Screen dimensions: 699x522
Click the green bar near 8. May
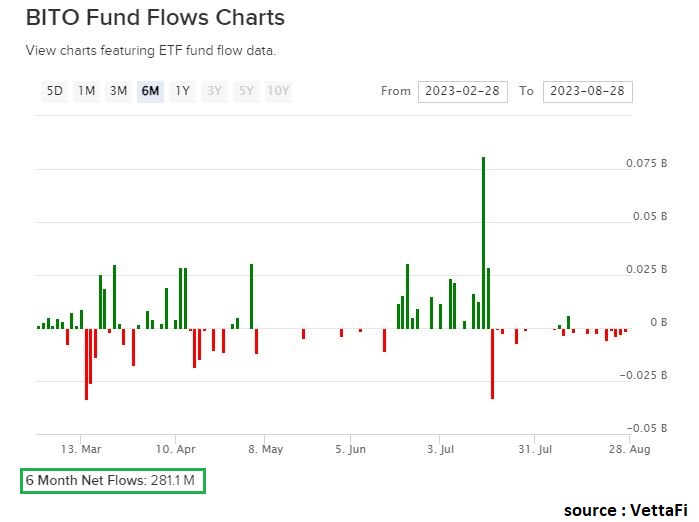251,295
